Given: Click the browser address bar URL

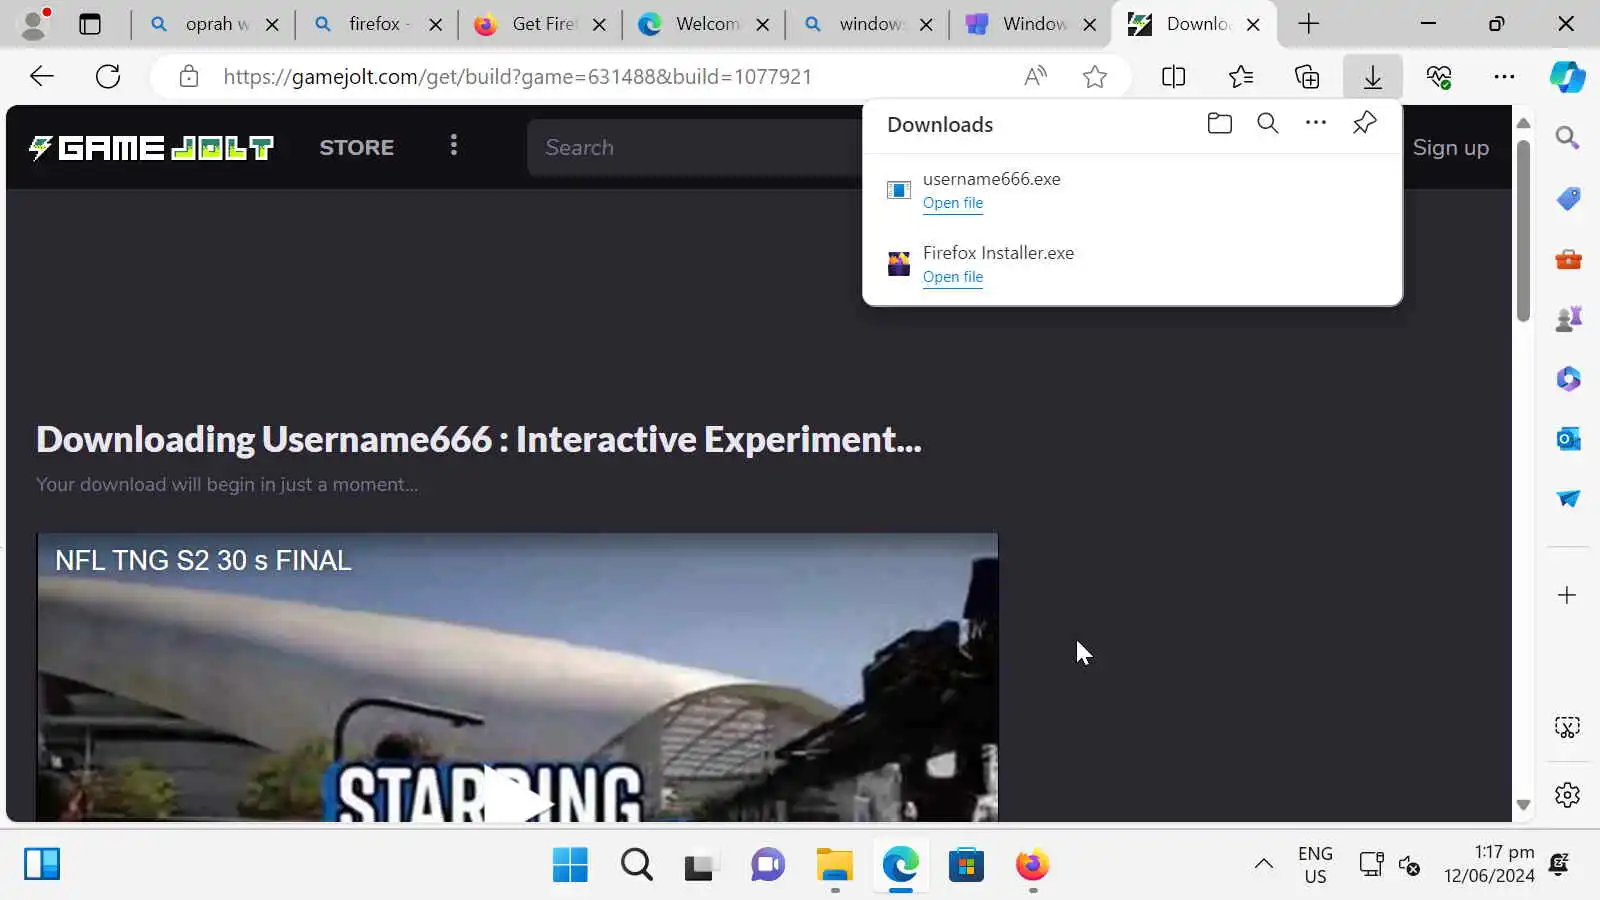Looking at the screenshot, I should (518, 76).
